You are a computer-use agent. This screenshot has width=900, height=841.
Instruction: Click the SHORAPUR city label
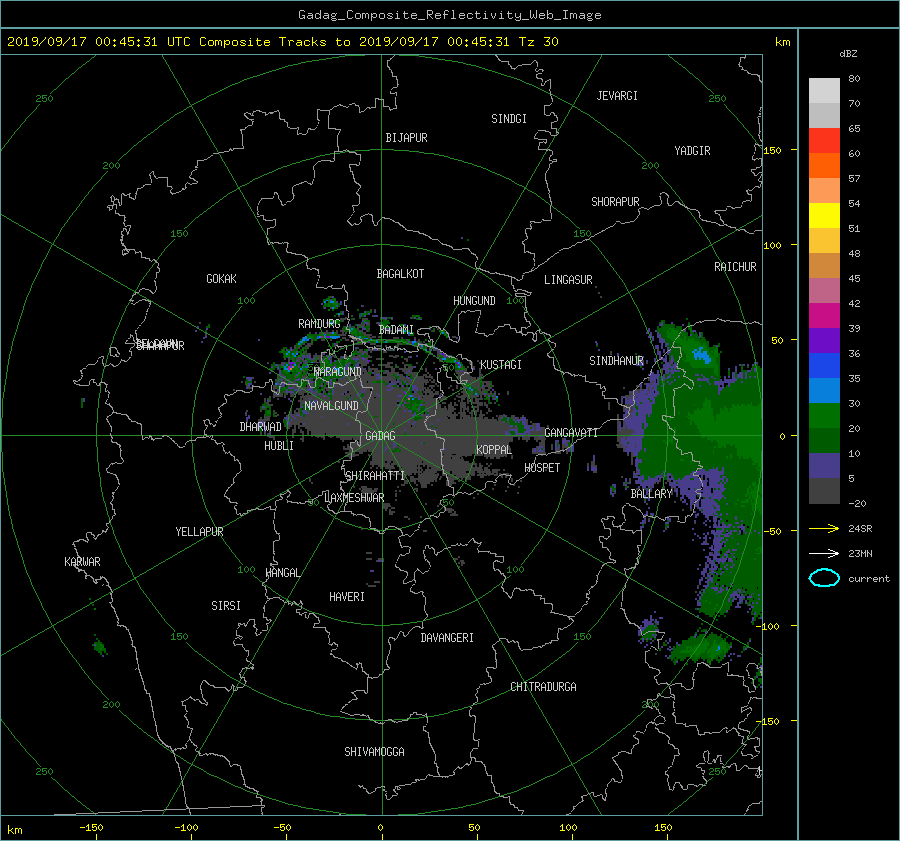click(x=615, y=202)
